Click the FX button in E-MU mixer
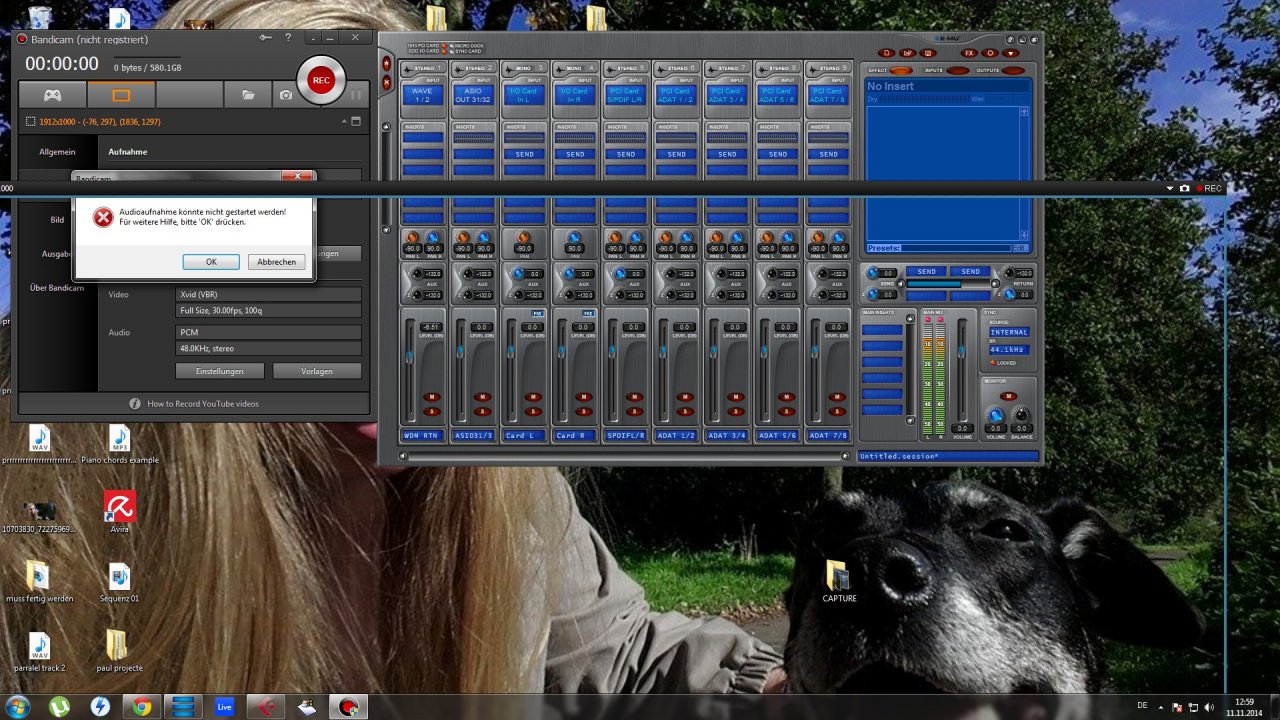Viewport: 1280px width, 720px height. coord(968,52)
